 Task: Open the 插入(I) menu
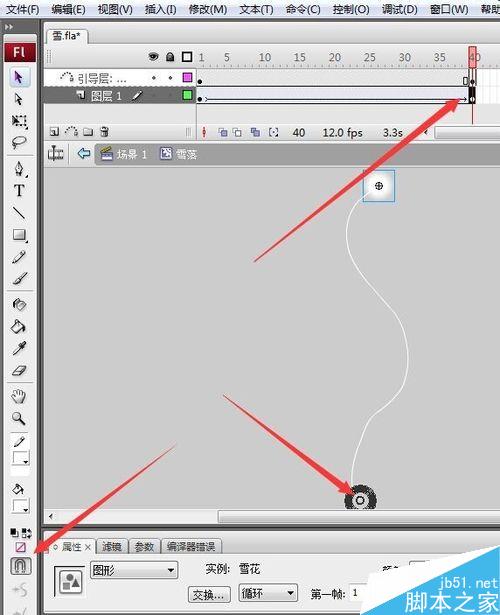160,9
